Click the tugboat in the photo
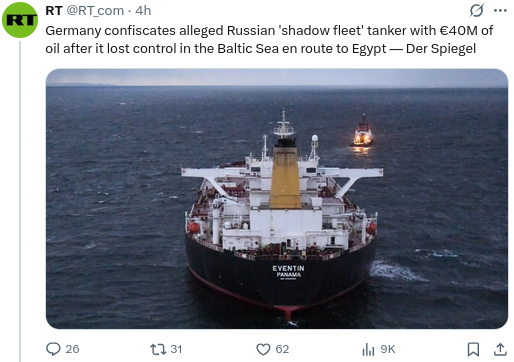The height and width of the screenshot is (362, 514). (362, 132)
